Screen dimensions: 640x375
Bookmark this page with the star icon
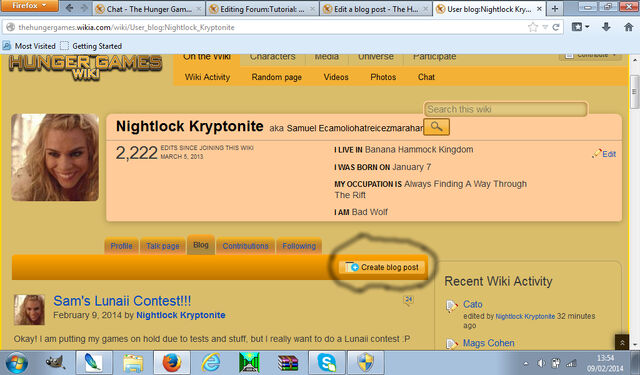[x=533, y=27]
